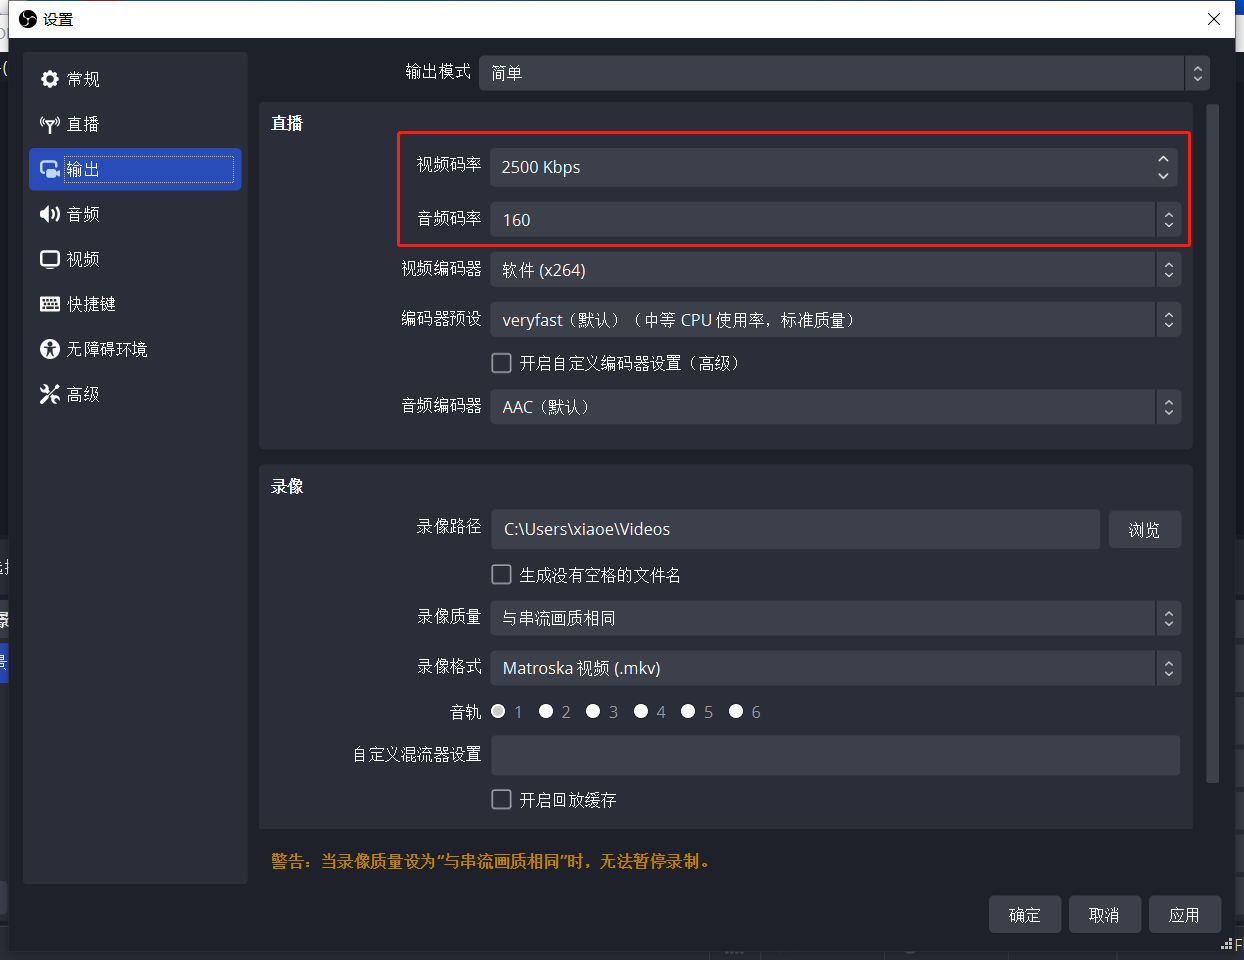1244x960 pixels.
Task: Click the 高级 wrench tools icon
Action: [x=50, y=394]
